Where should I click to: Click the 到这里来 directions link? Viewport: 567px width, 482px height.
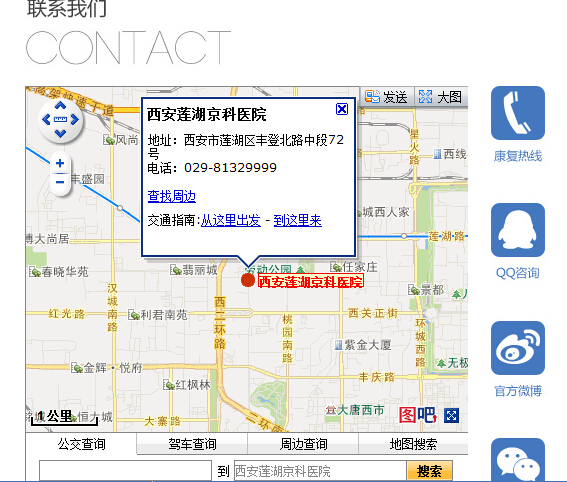coord(298,220)
